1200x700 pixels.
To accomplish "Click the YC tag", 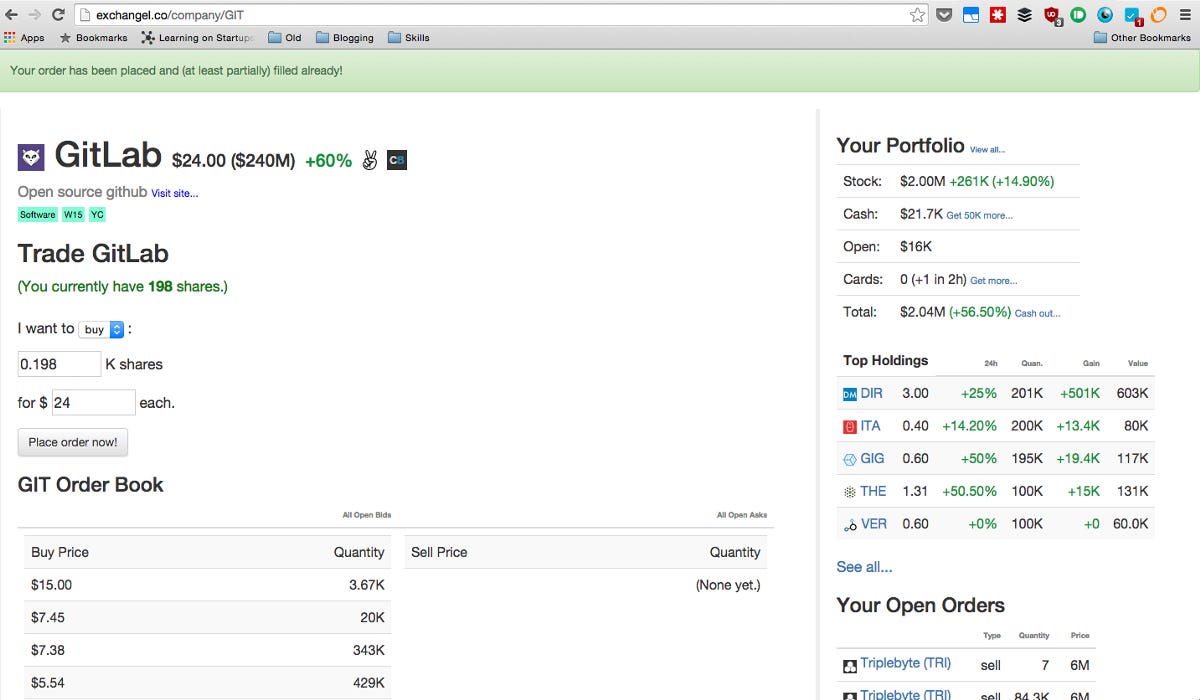I will tap(97, 215).
